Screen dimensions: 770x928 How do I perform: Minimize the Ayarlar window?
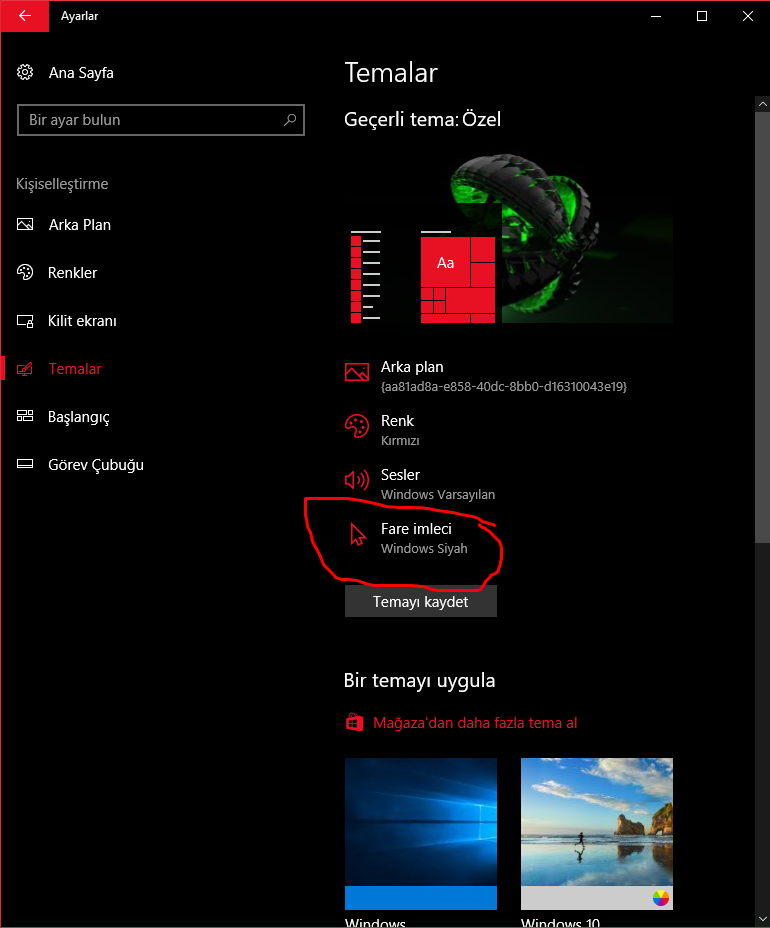(x=656, y=16)
